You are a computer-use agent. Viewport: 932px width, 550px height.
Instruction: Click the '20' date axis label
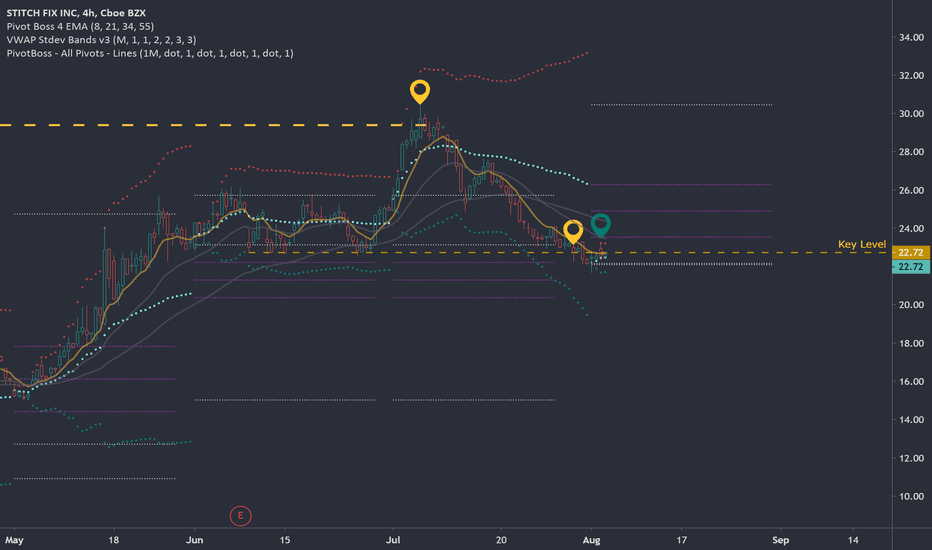click(501, 540)
